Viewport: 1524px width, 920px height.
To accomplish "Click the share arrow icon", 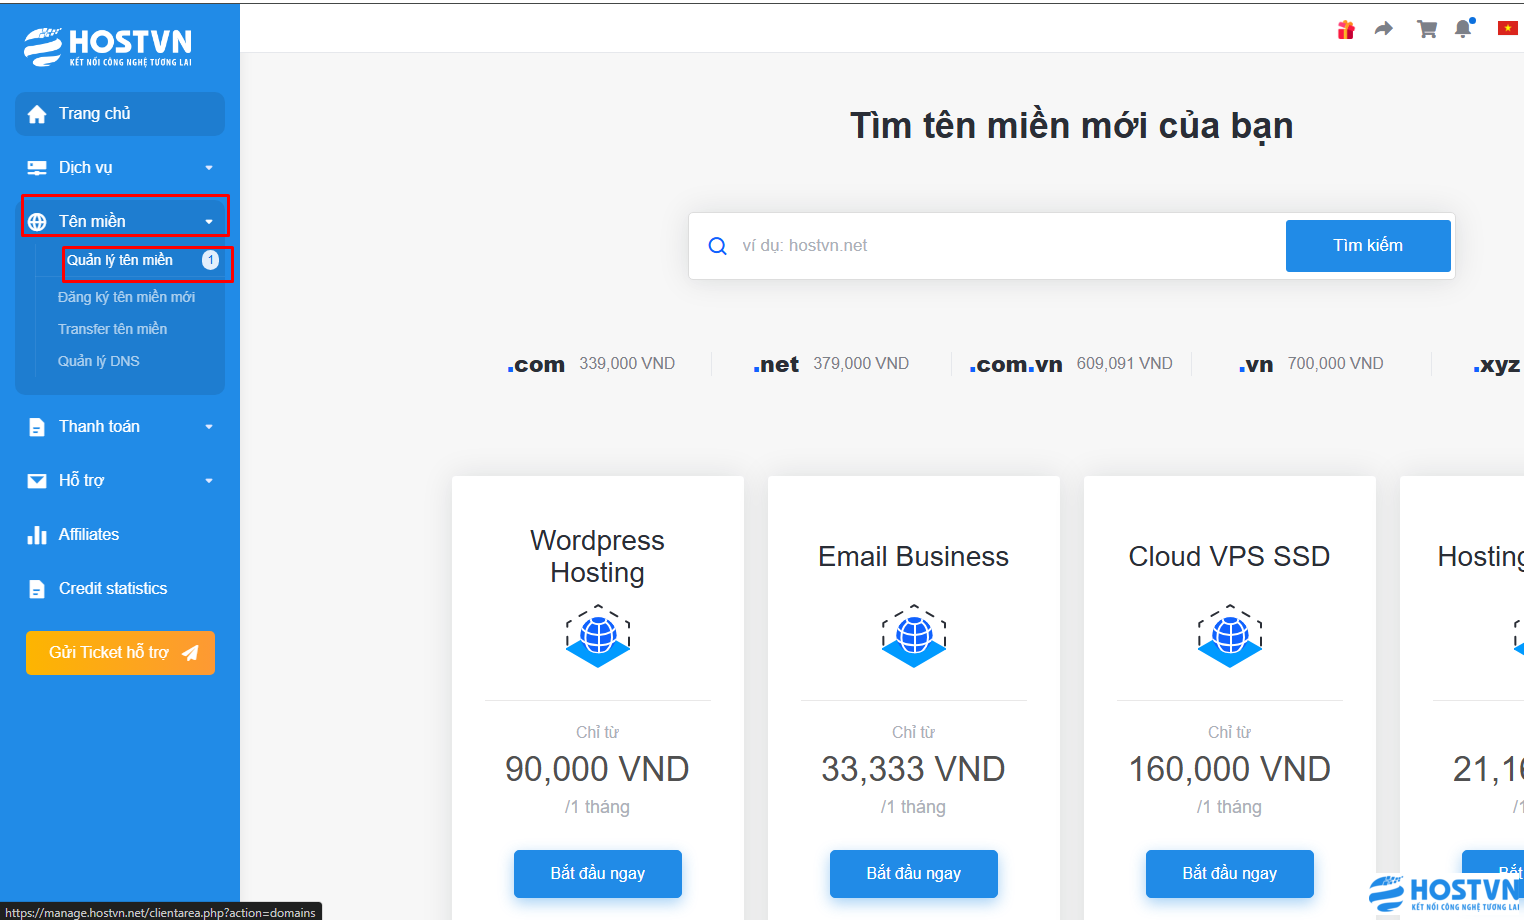I will click(x=1384, y=29).
